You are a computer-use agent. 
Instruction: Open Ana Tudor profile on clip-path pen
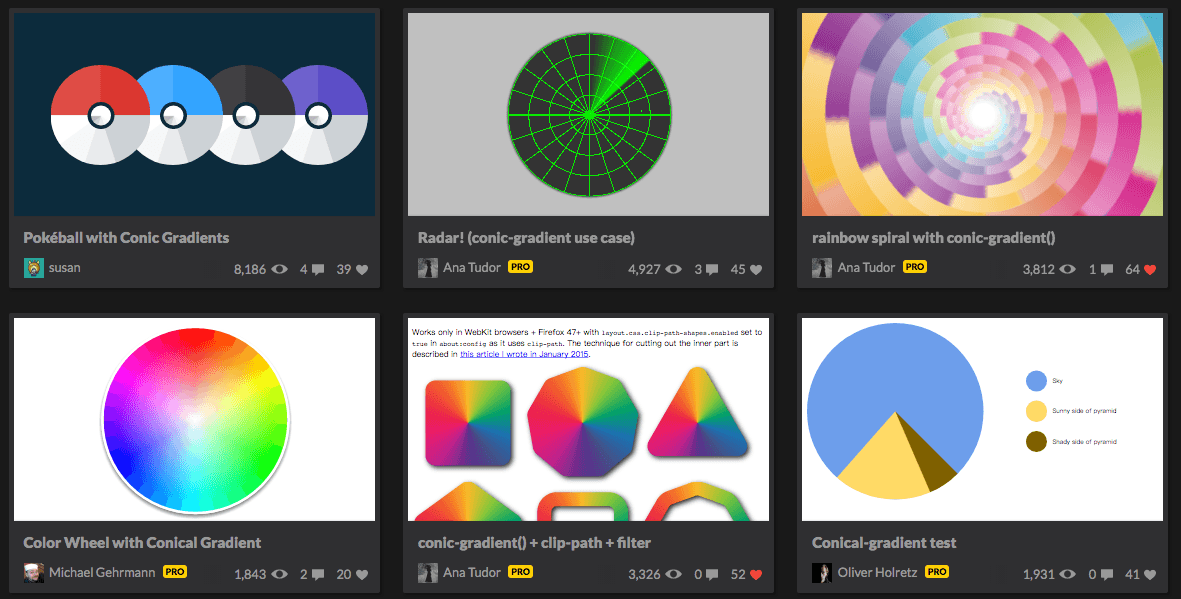471,573
